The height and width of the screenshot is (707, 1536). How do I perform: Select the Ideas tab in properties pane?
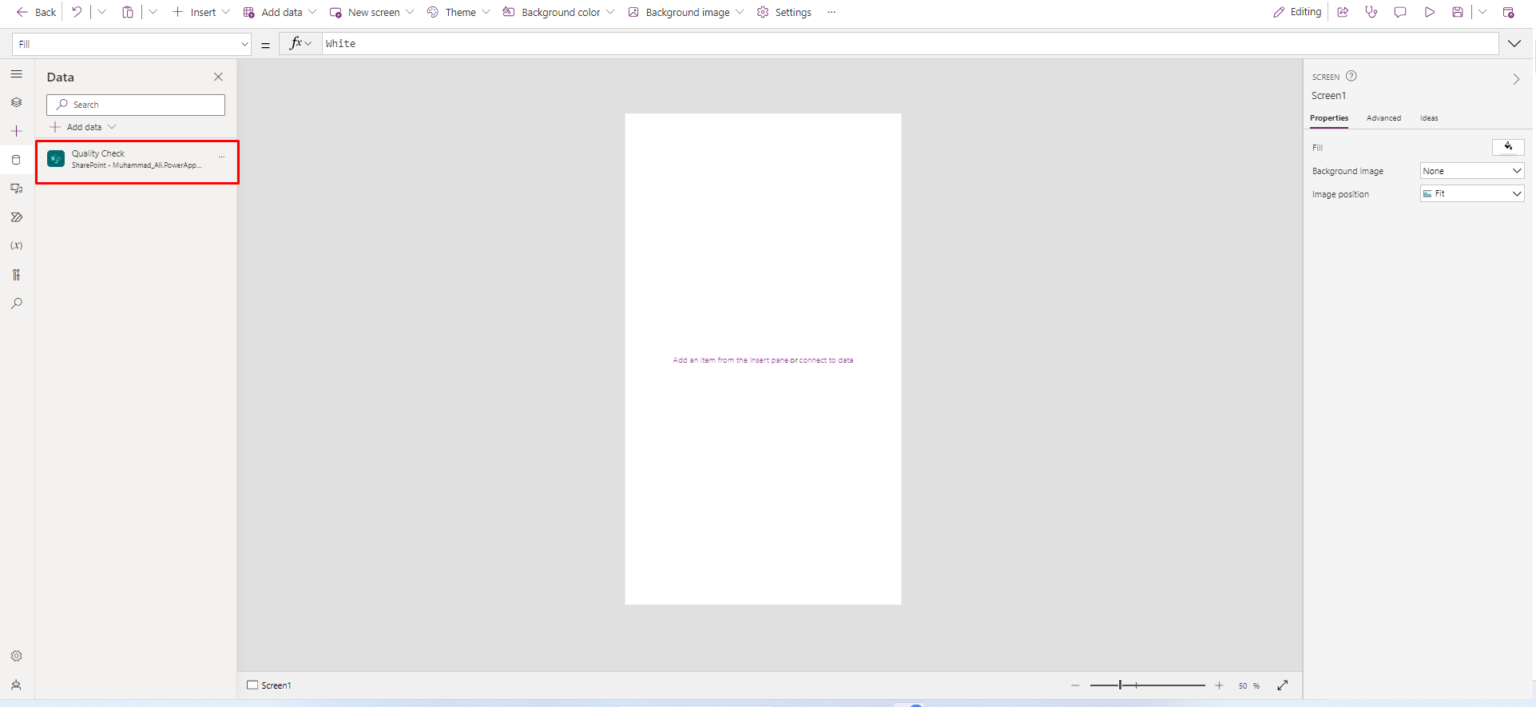point(1429,117)
